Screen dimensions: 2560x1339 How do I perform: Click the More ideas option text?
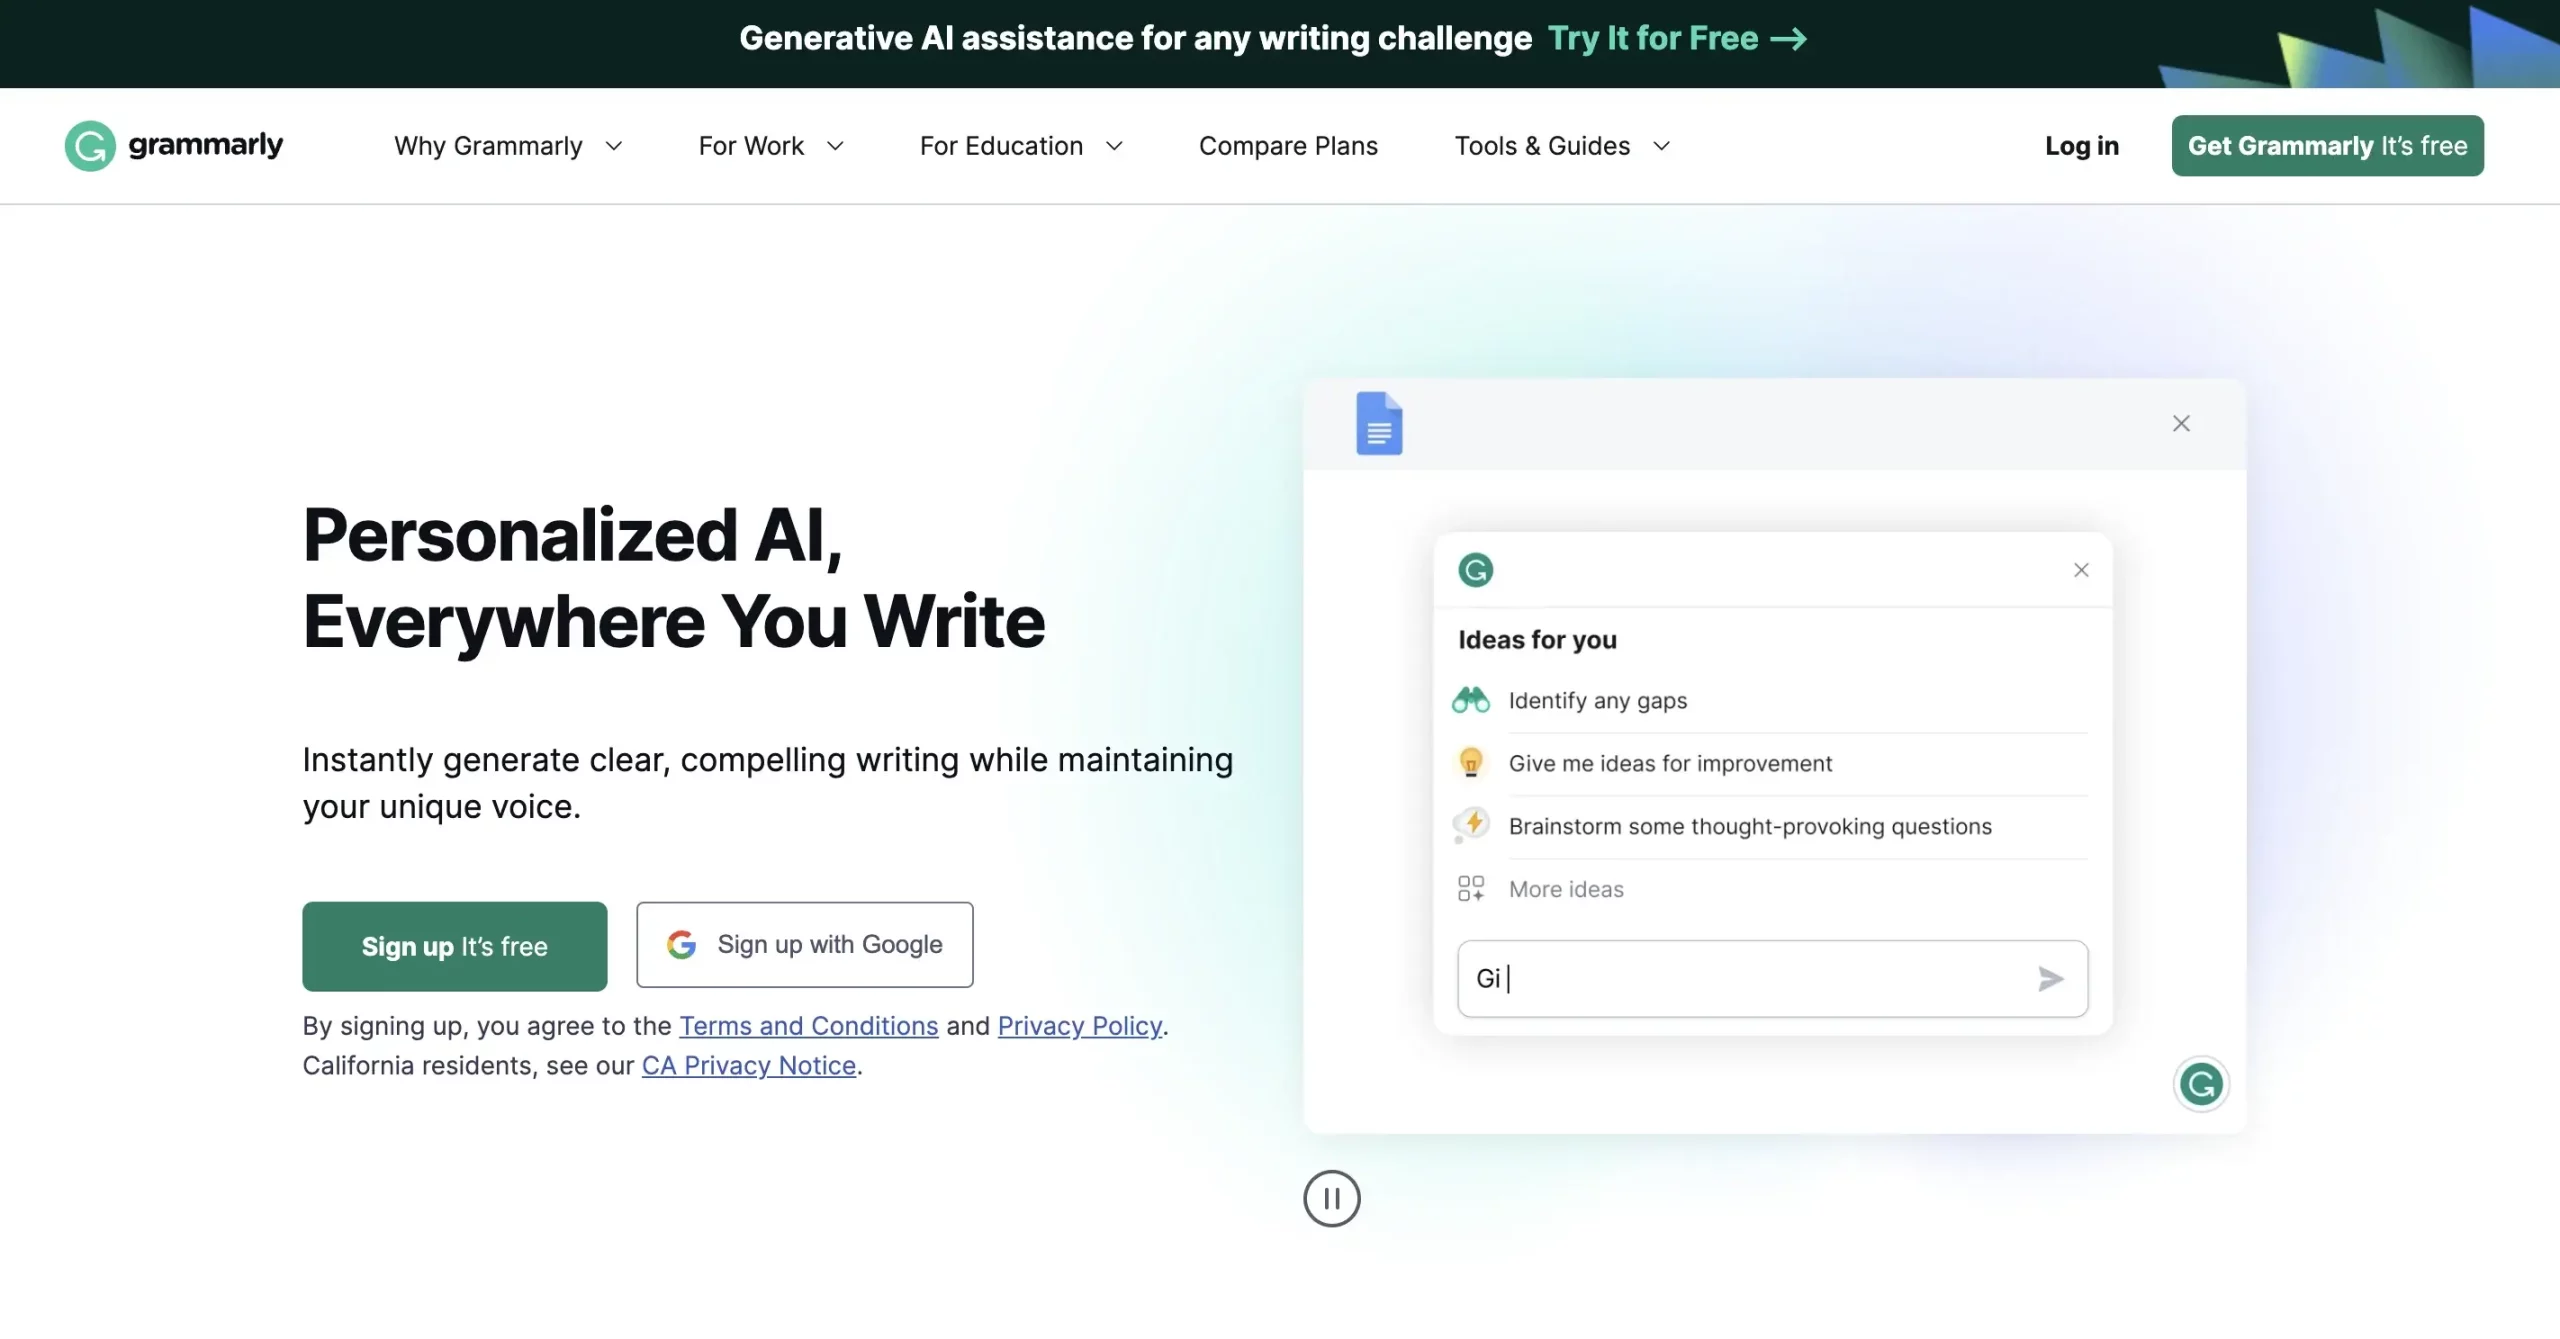[1566, 889]
